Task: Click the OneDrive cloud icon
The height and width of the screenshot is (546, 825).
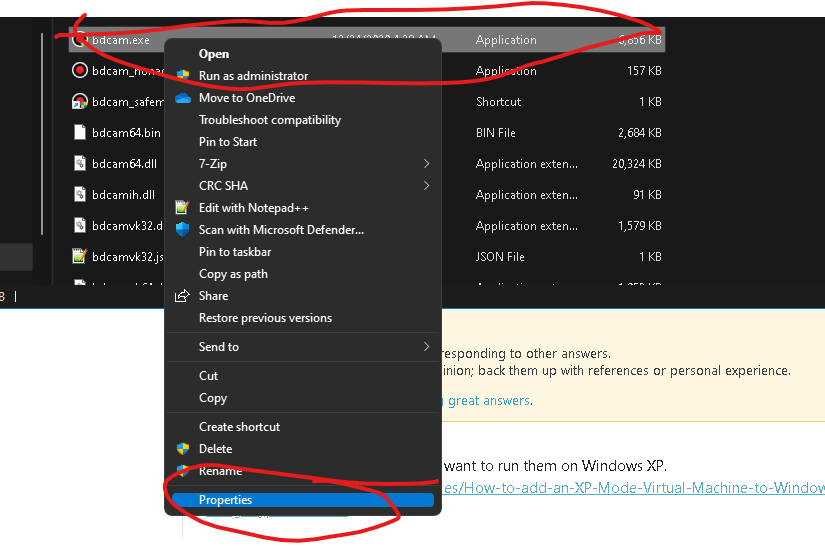Action: (x=183, y=98)
